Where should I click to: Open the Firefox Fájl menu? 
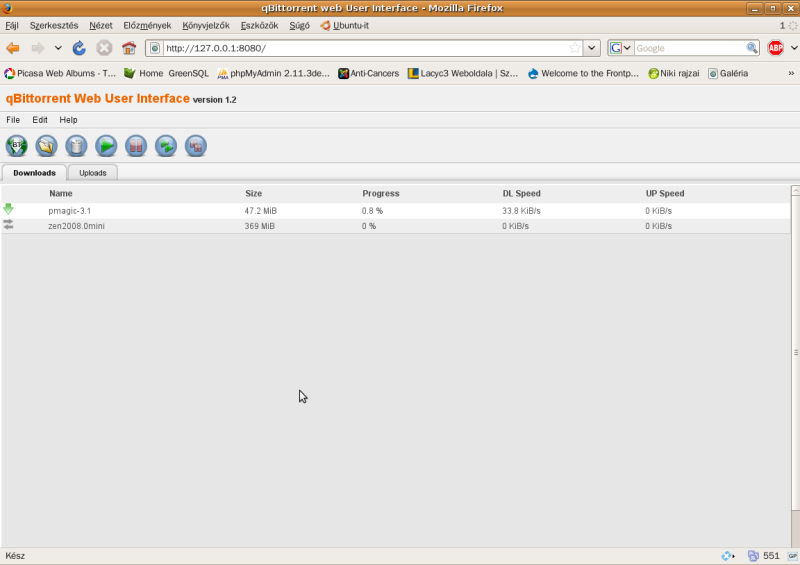point(12,26)
